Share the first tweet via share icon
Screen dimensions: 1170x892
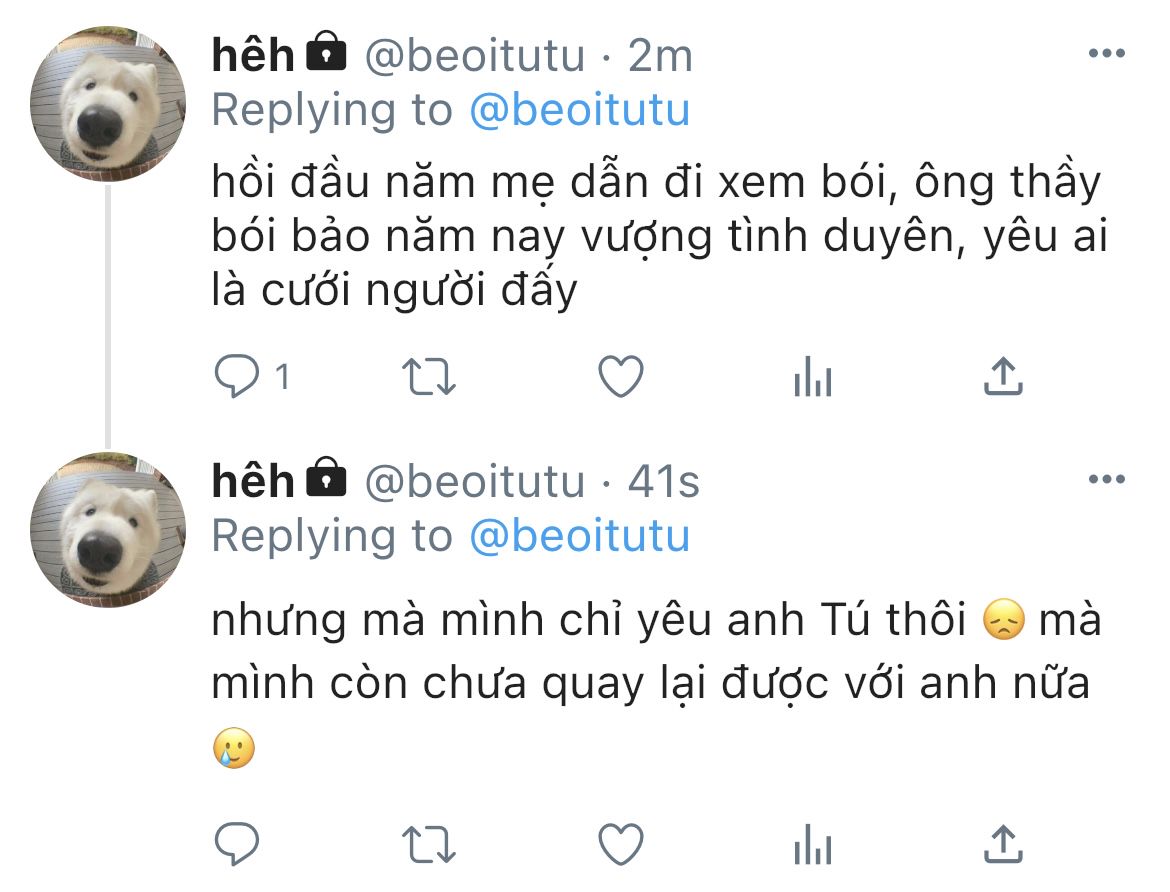1003,375
